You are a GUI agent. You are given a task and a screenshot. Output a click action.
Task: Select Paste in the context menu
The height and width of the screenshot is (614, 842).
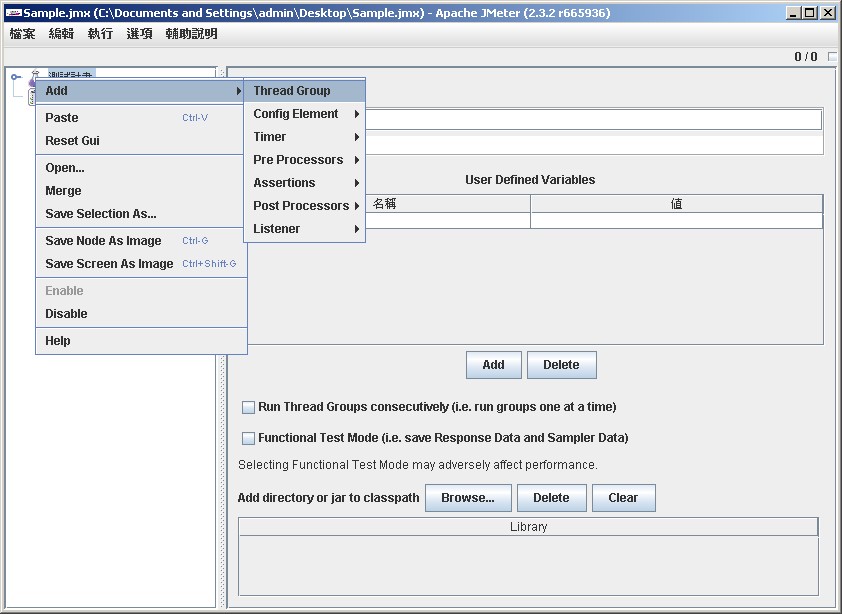tap(141, 118)
